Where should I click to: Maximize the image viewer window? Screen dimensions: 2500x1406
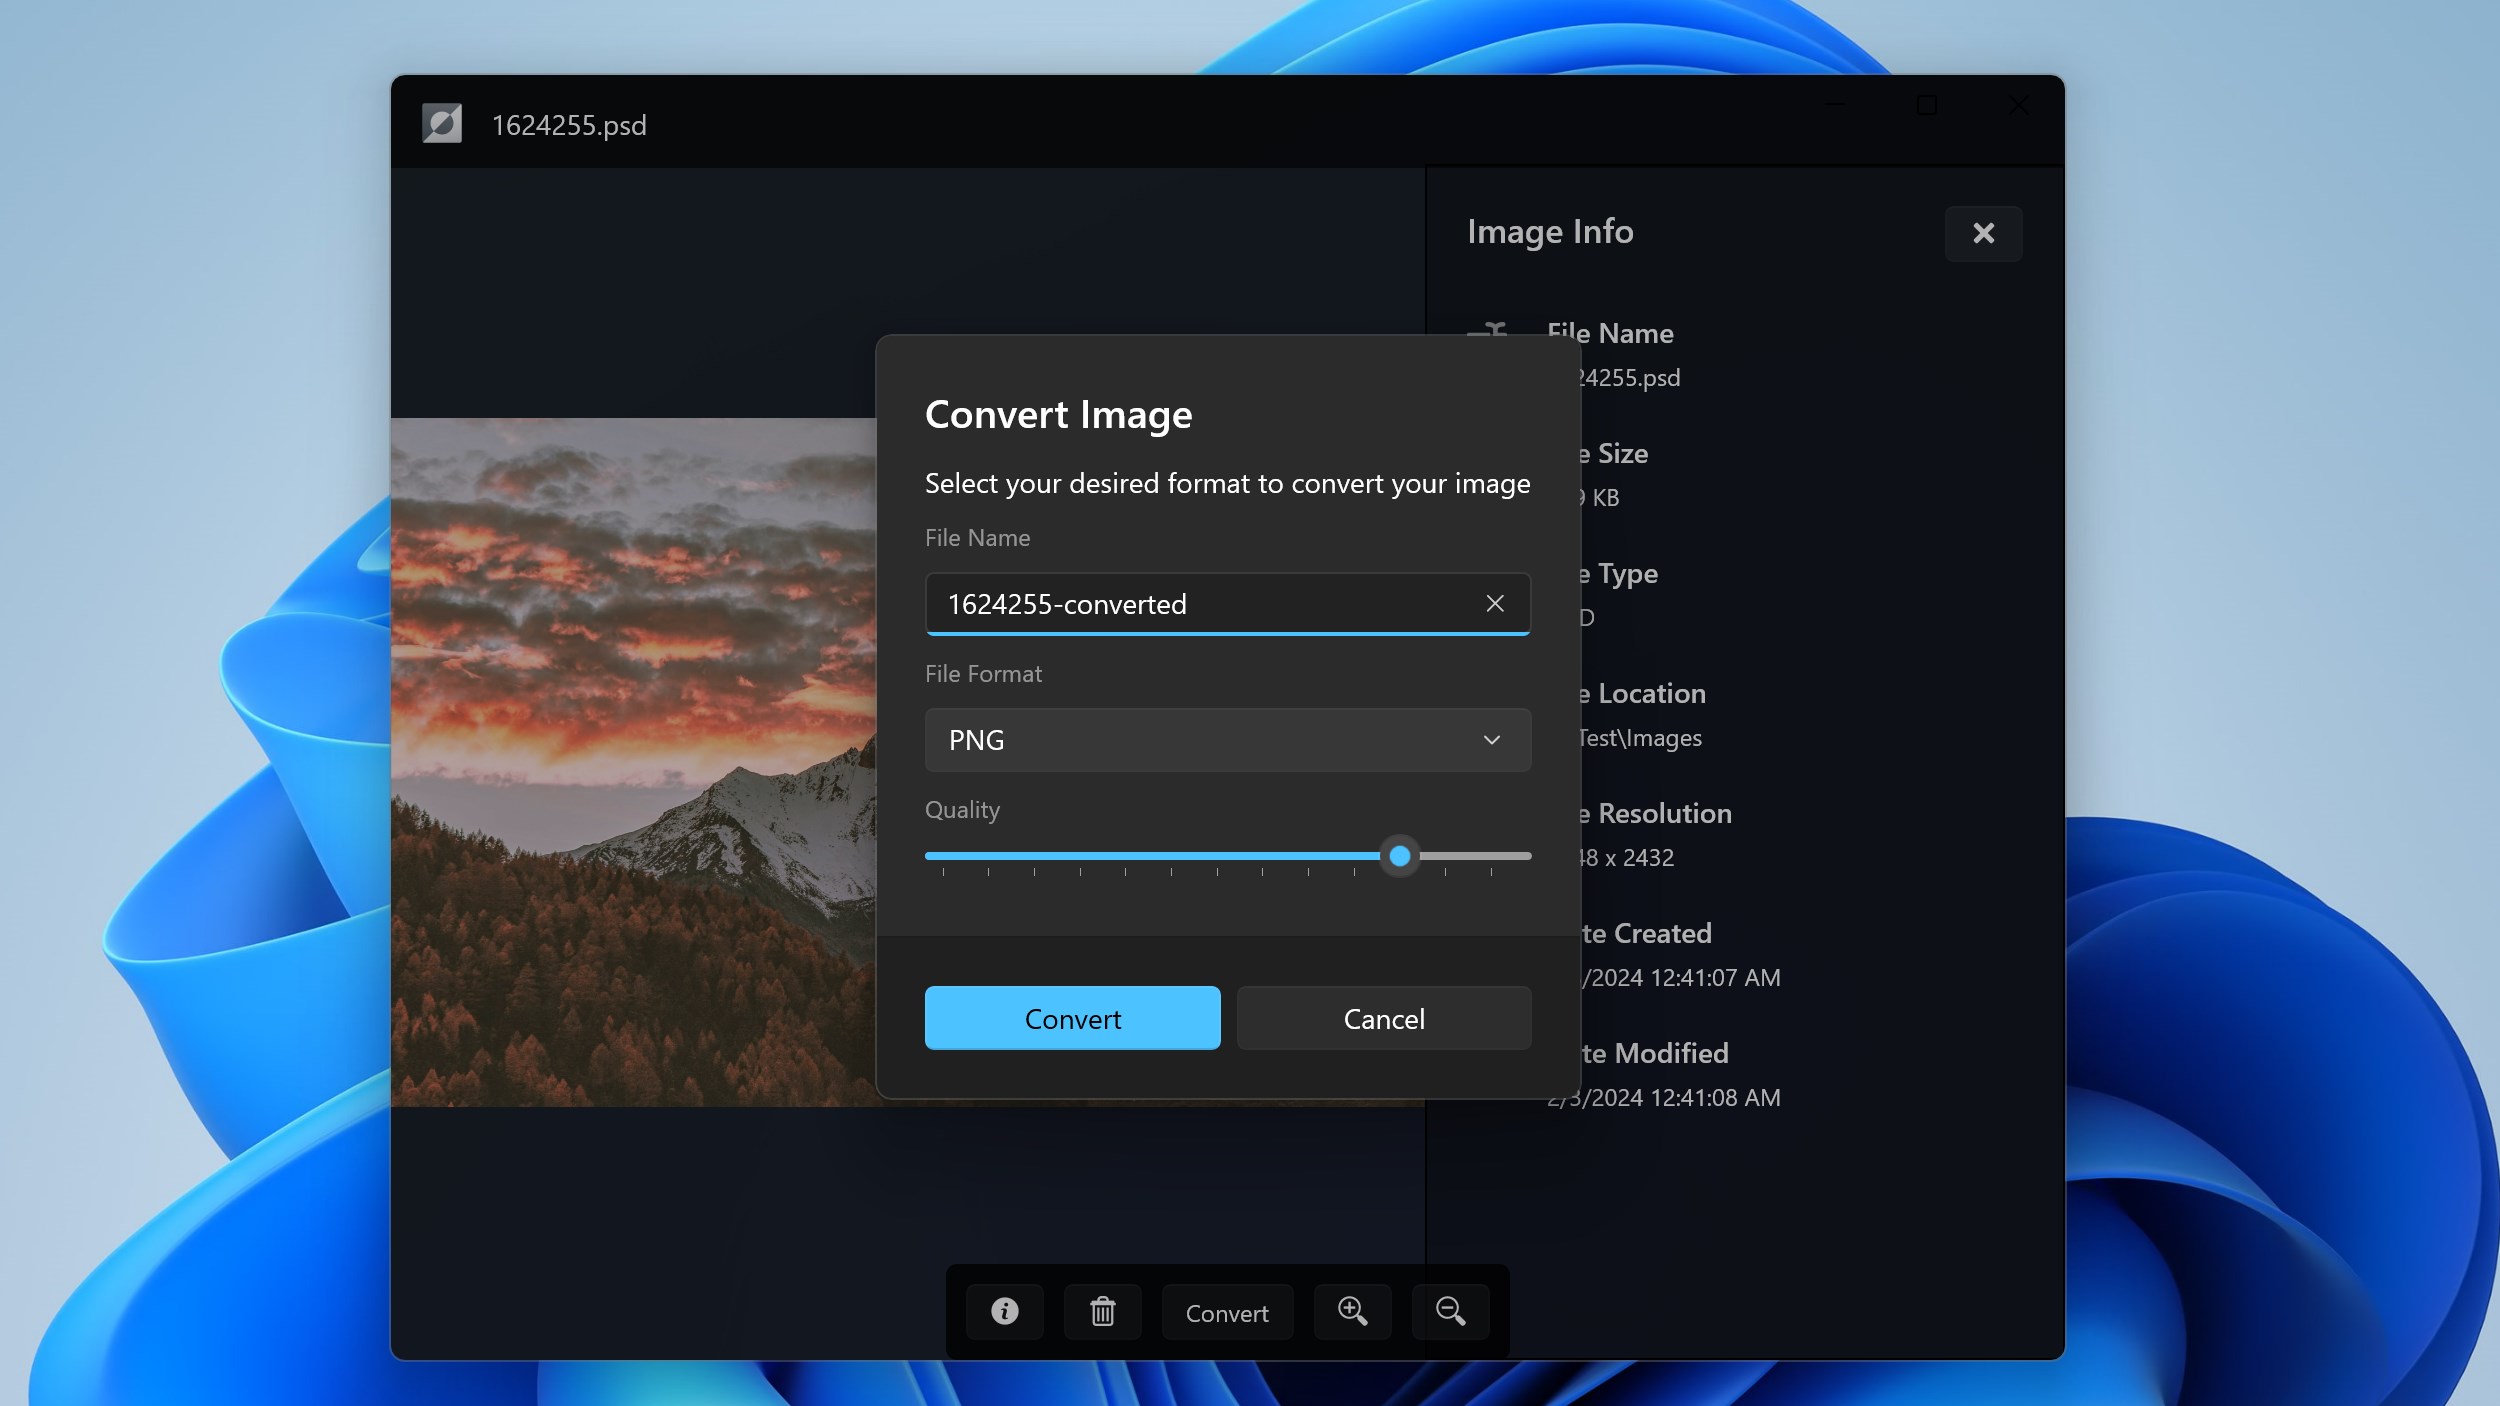pos(1927,105)
